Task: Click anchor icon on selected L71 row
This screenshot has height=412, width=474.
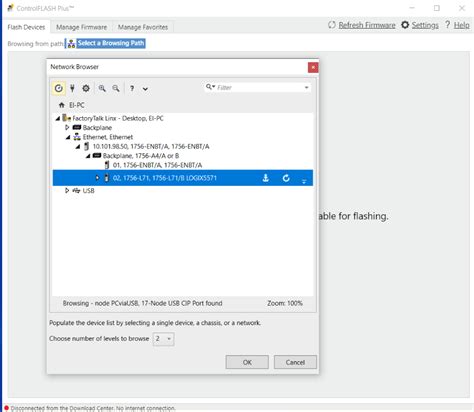Action: (266, 178)
